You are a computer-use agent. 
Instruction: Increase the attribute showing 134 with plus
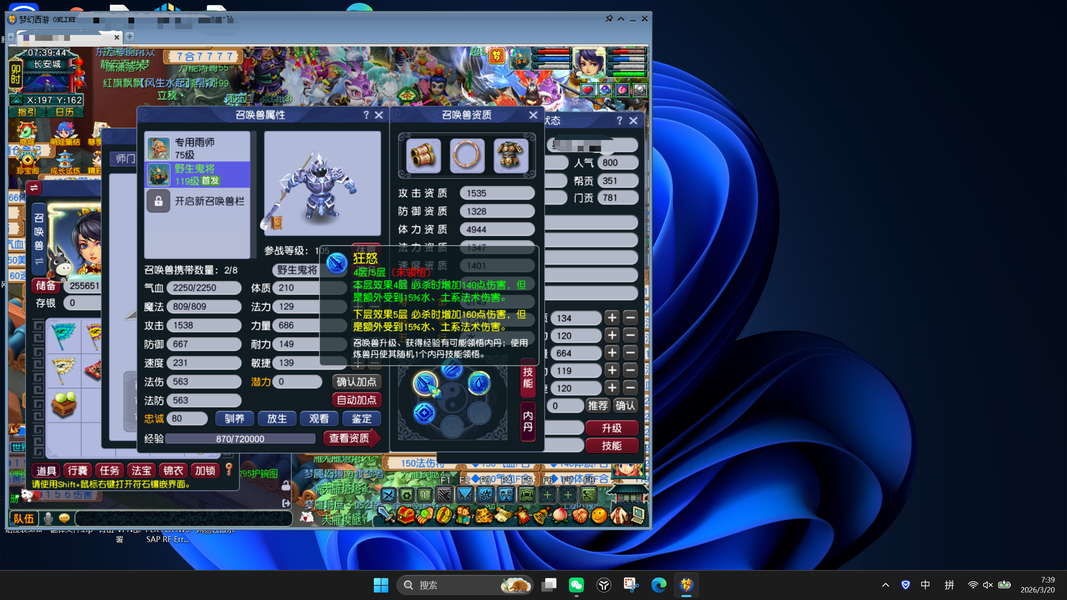point(612,318)
